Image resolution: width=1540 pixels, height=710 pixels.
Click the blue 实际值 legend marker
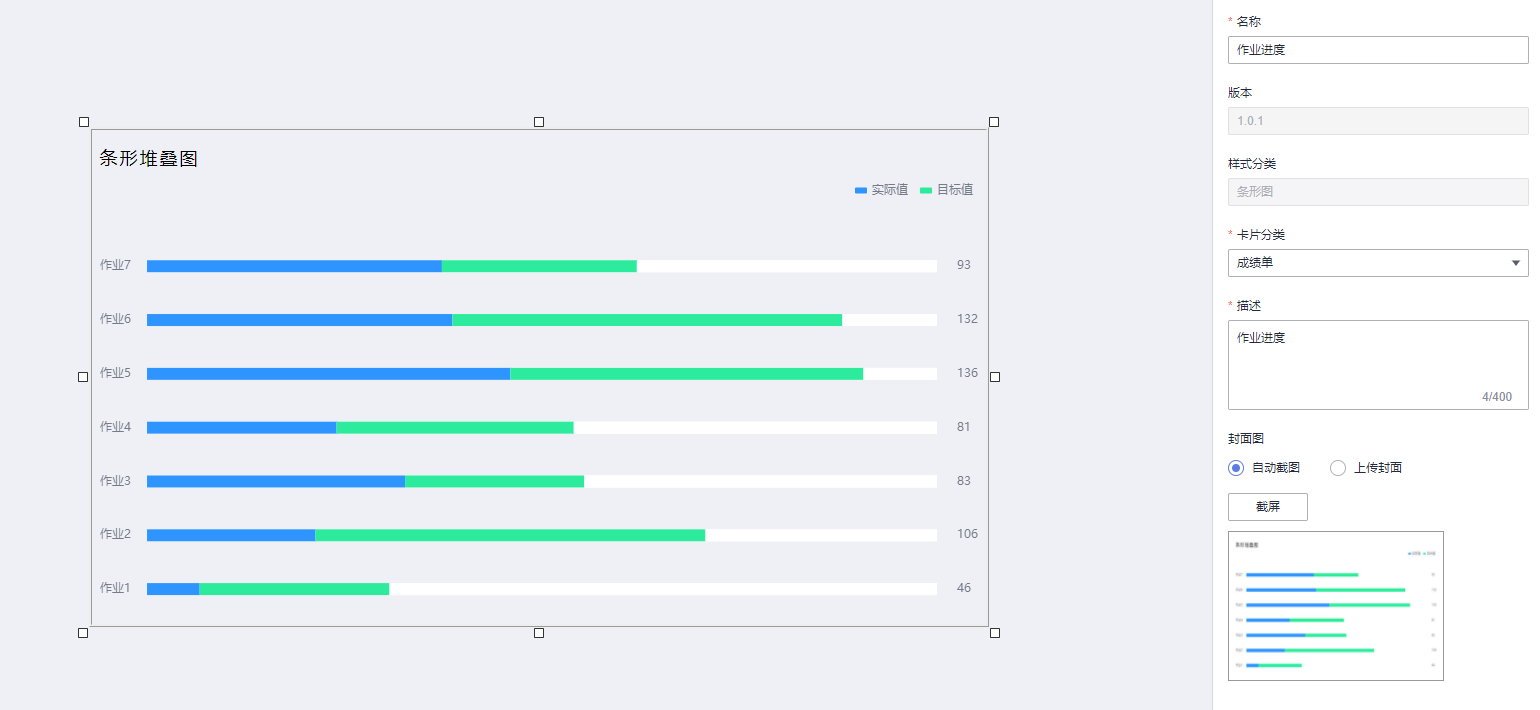tap(861, 190)
